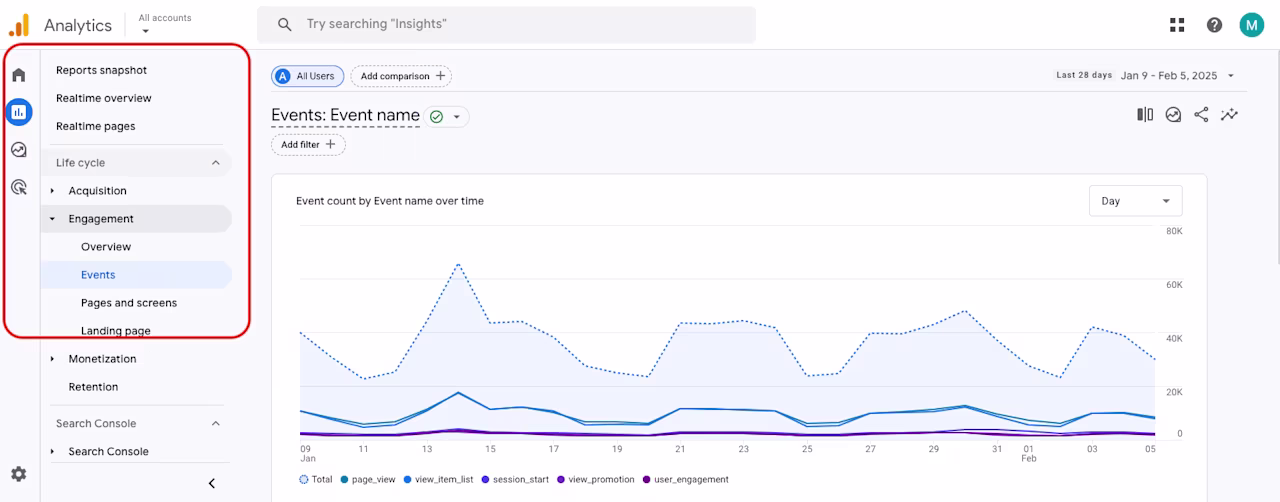Open the Advertising icon in left rail

click(x=18, y=187)
